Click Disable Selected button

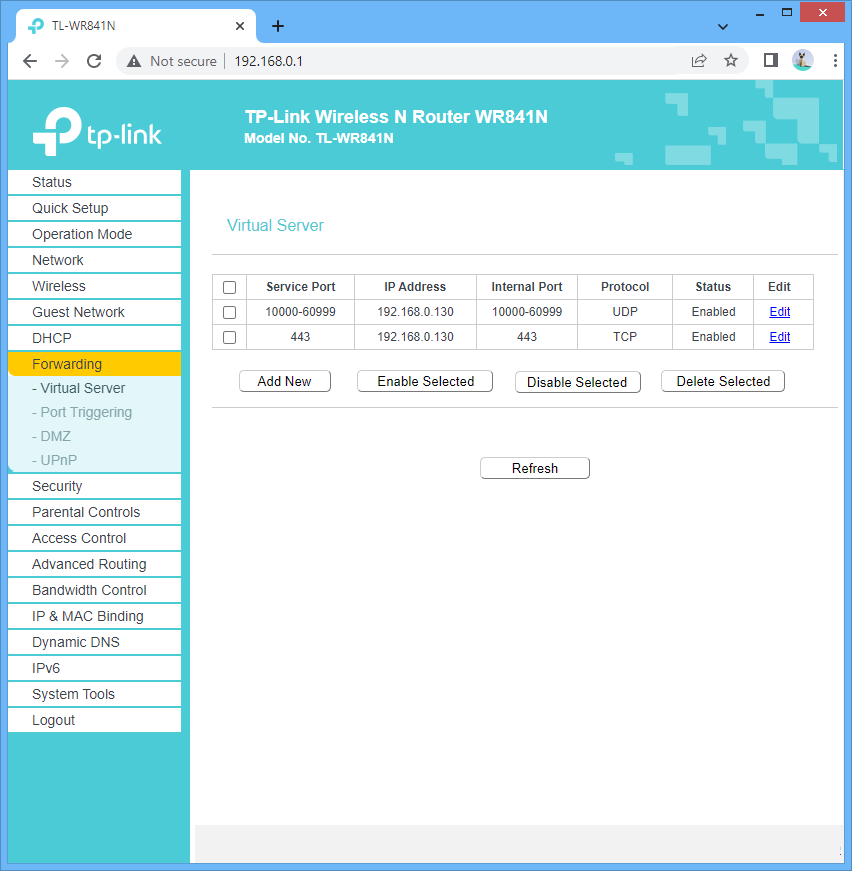coord(578,382)
